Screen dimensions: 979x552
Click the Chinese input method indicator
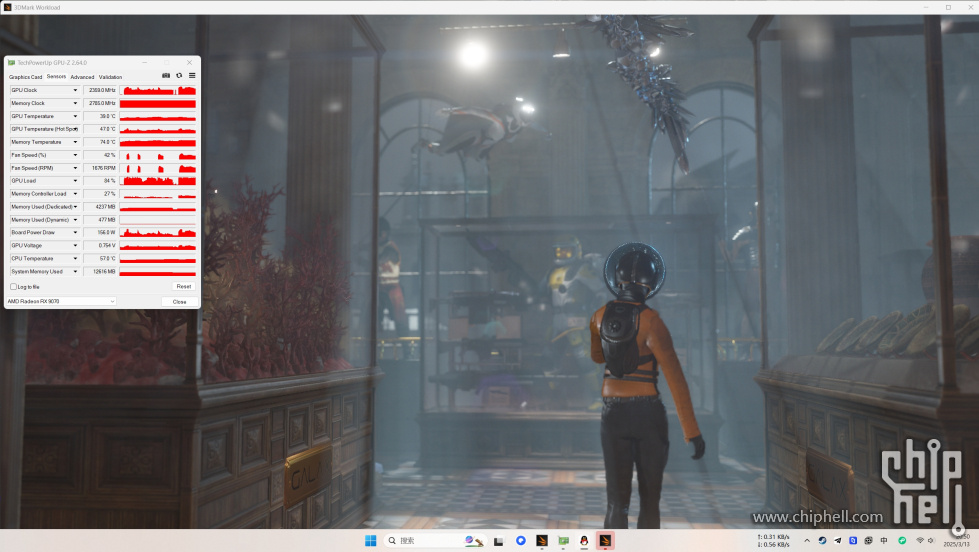(883, 541)
